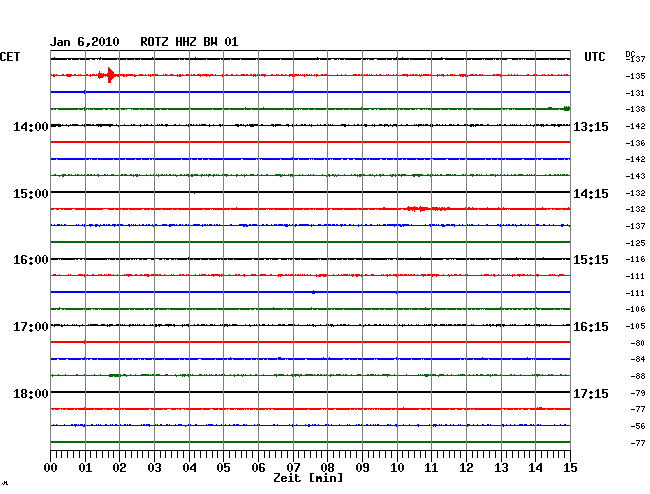Click the '15:15' UTC time label
This screenshot has height=494, width=650.
[x=591, y=260]
